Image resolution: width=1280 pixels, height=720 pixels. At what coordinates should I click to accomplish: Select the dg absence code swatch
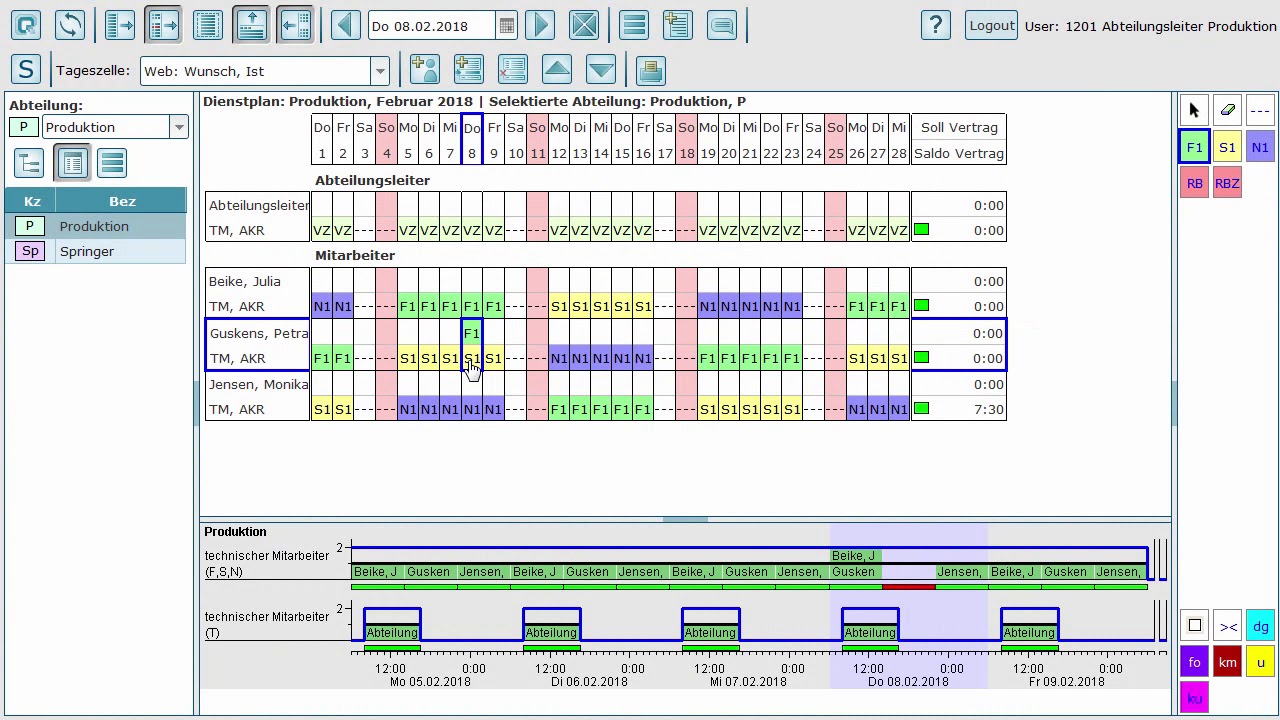[1260, 626]
